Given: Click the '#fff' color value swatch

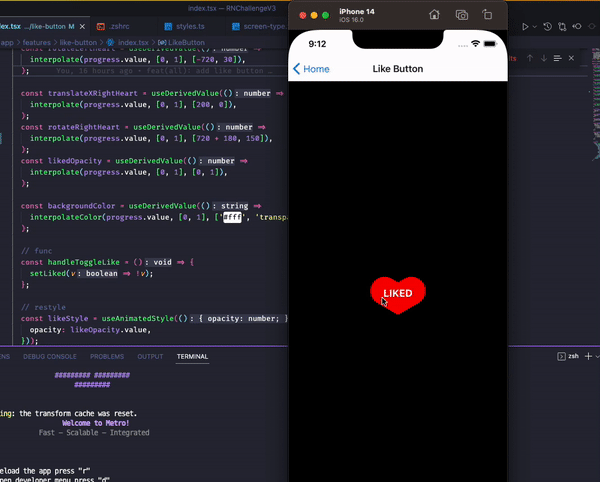Looking at the screenshot, I should [x=232, y=217].
